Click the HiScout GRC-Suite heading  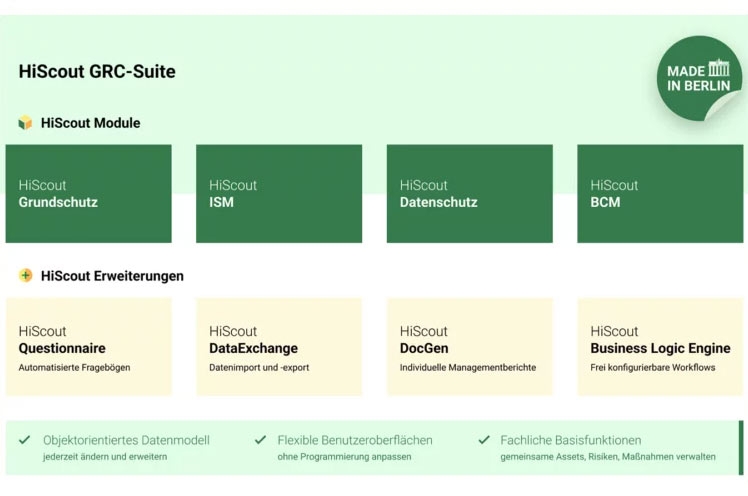click(x=97, y=71)
